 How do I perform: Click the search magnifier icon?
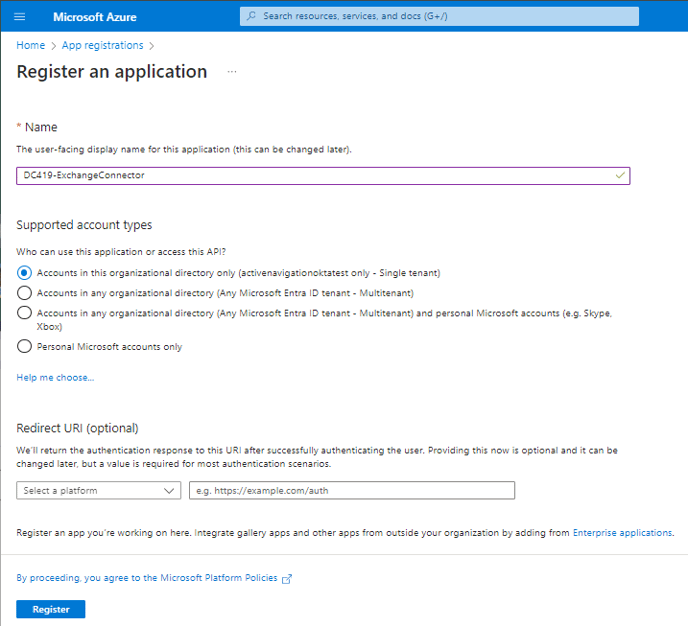click(251, 16)
